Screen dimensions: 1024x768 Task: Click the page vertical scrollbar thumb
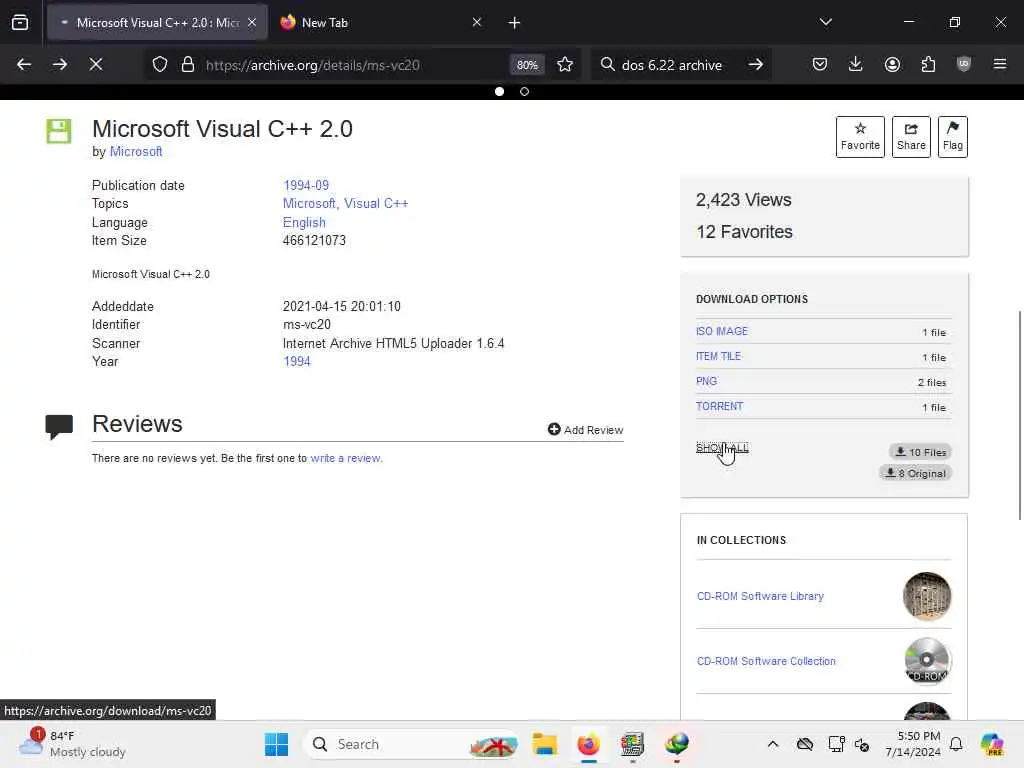click(x=1020, y=416)
